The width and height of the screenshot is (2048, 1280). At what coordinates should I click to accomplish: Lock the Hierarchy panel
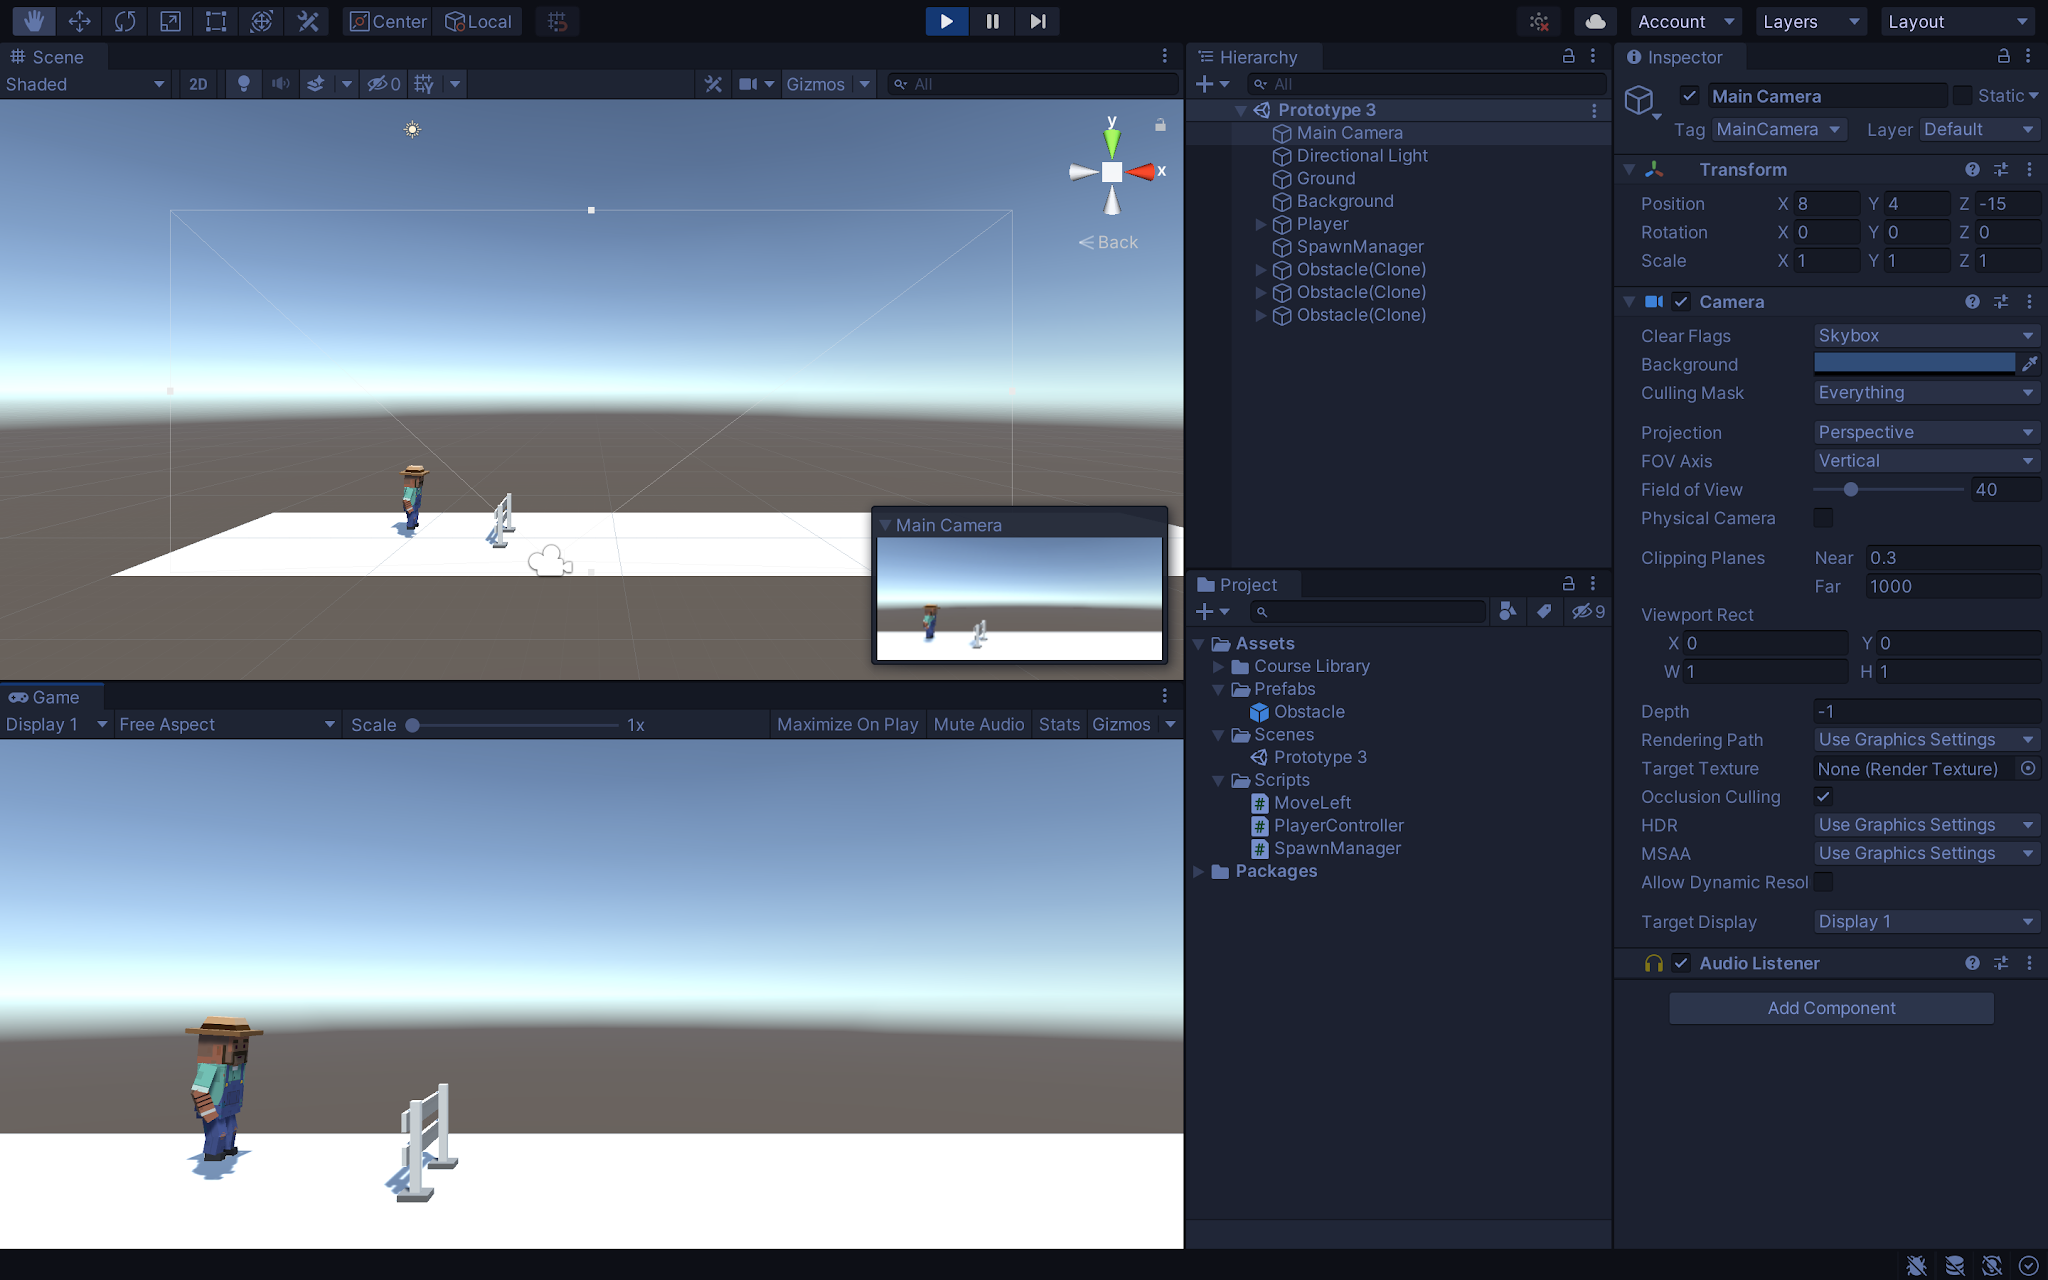(x=1569, y=56)
